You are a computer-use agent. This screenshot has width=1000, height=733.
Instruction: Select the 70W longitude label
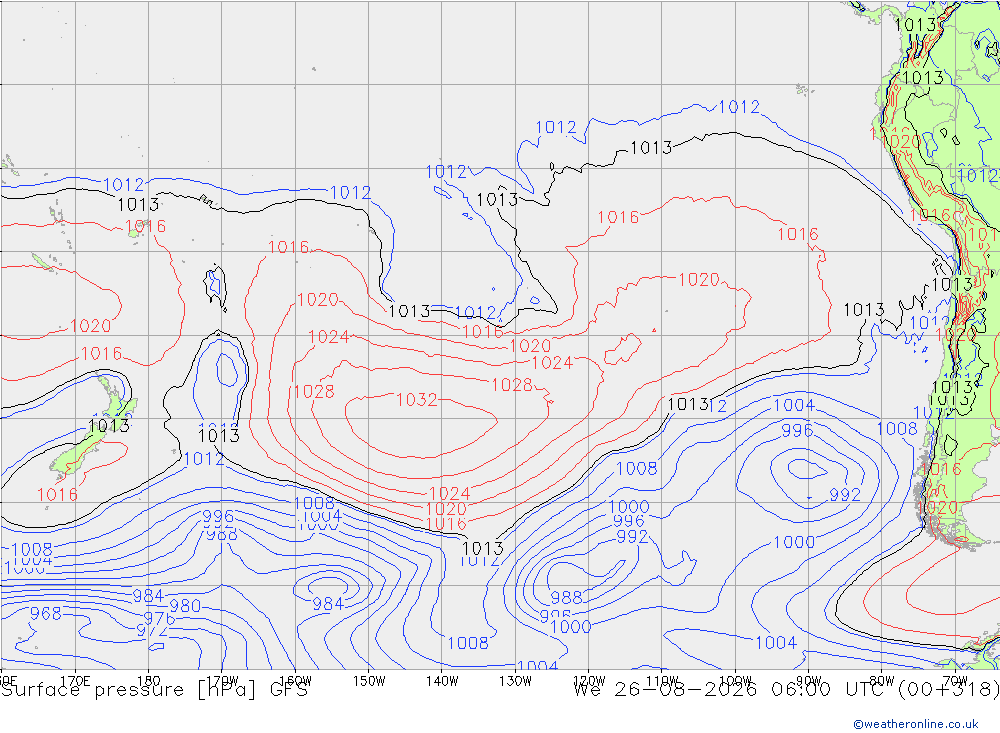(x=955, y=680)
